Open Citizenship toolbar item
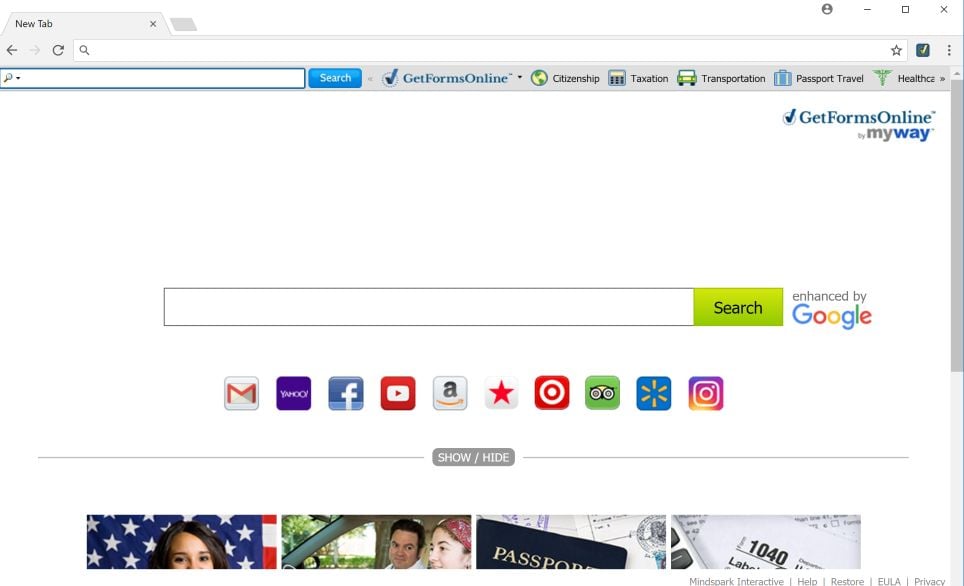 [565, 78]
